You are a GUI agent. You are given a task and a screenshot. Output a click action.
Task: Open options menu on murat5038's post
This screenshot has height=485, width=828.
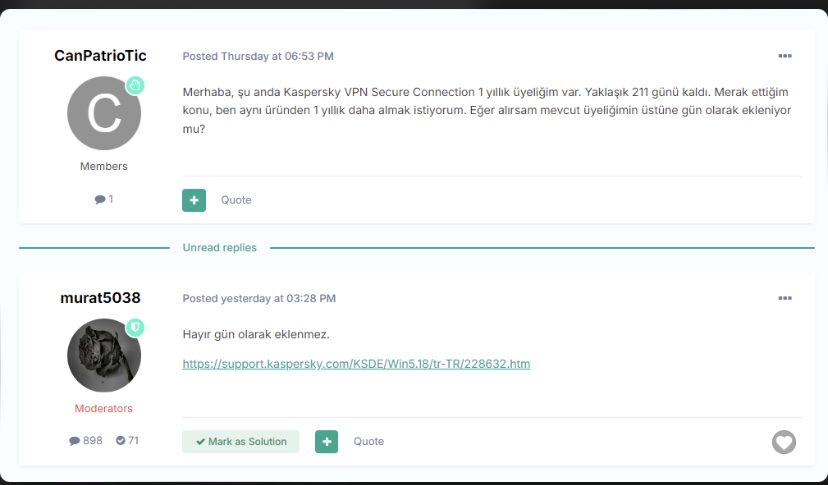(x=785, y=299)
